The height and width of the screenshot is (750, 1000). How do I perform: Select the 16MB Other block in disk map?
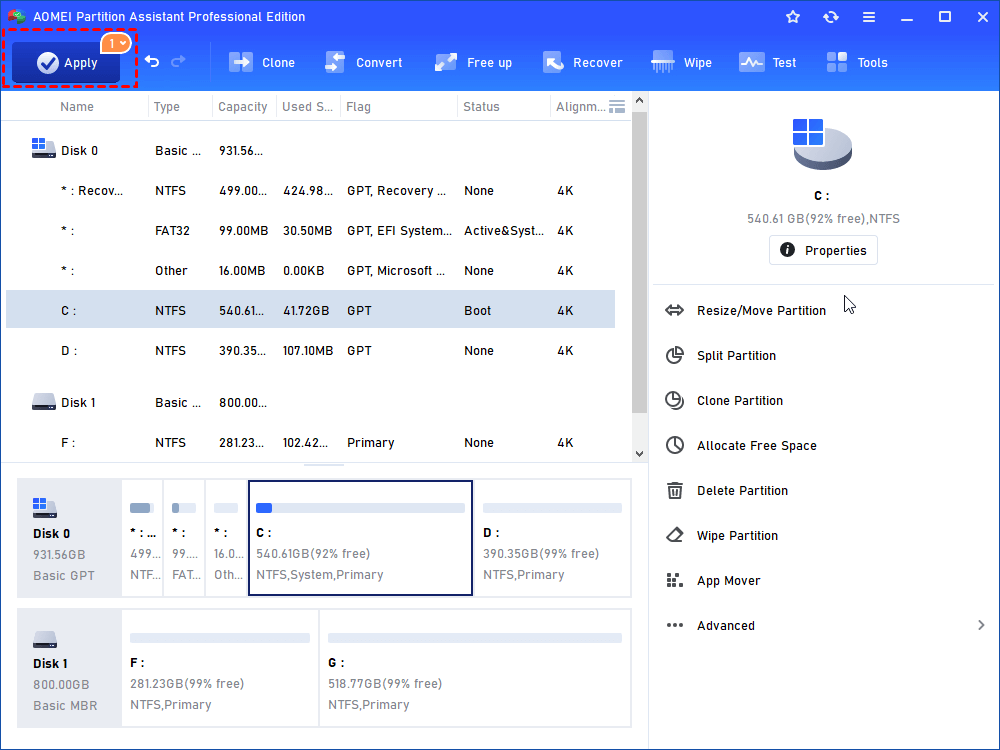[x=226, y=538]
